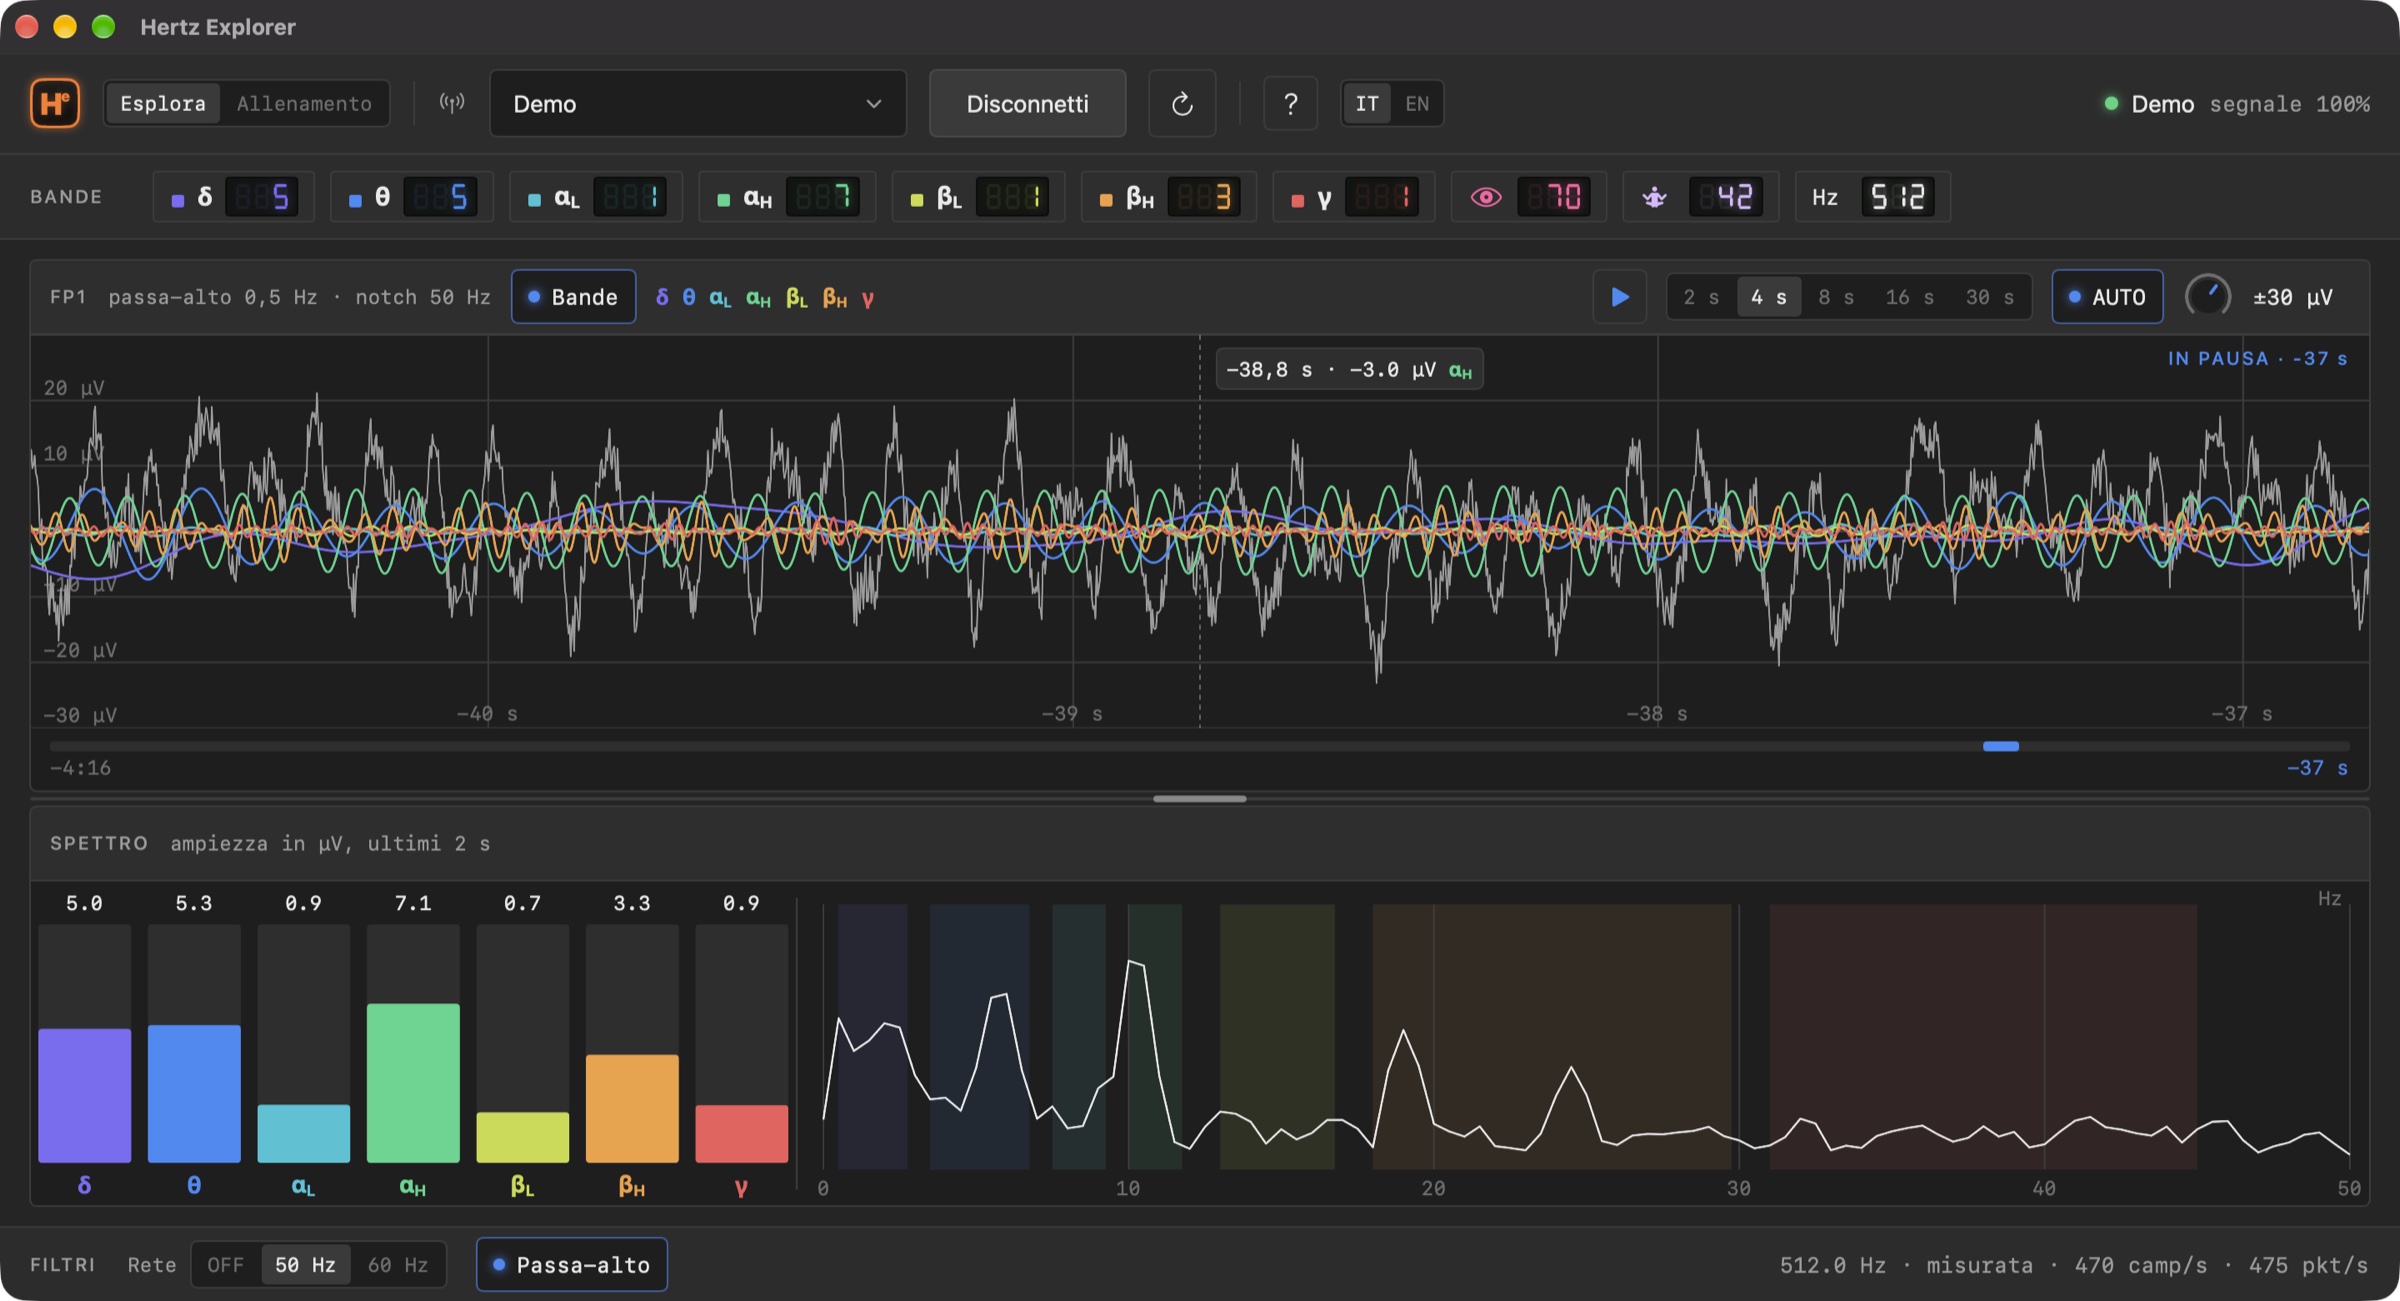Click the gamma band readout in Bande row
The image size is (2400, 1301).
pyautogui.click(x=1354, y=197)
